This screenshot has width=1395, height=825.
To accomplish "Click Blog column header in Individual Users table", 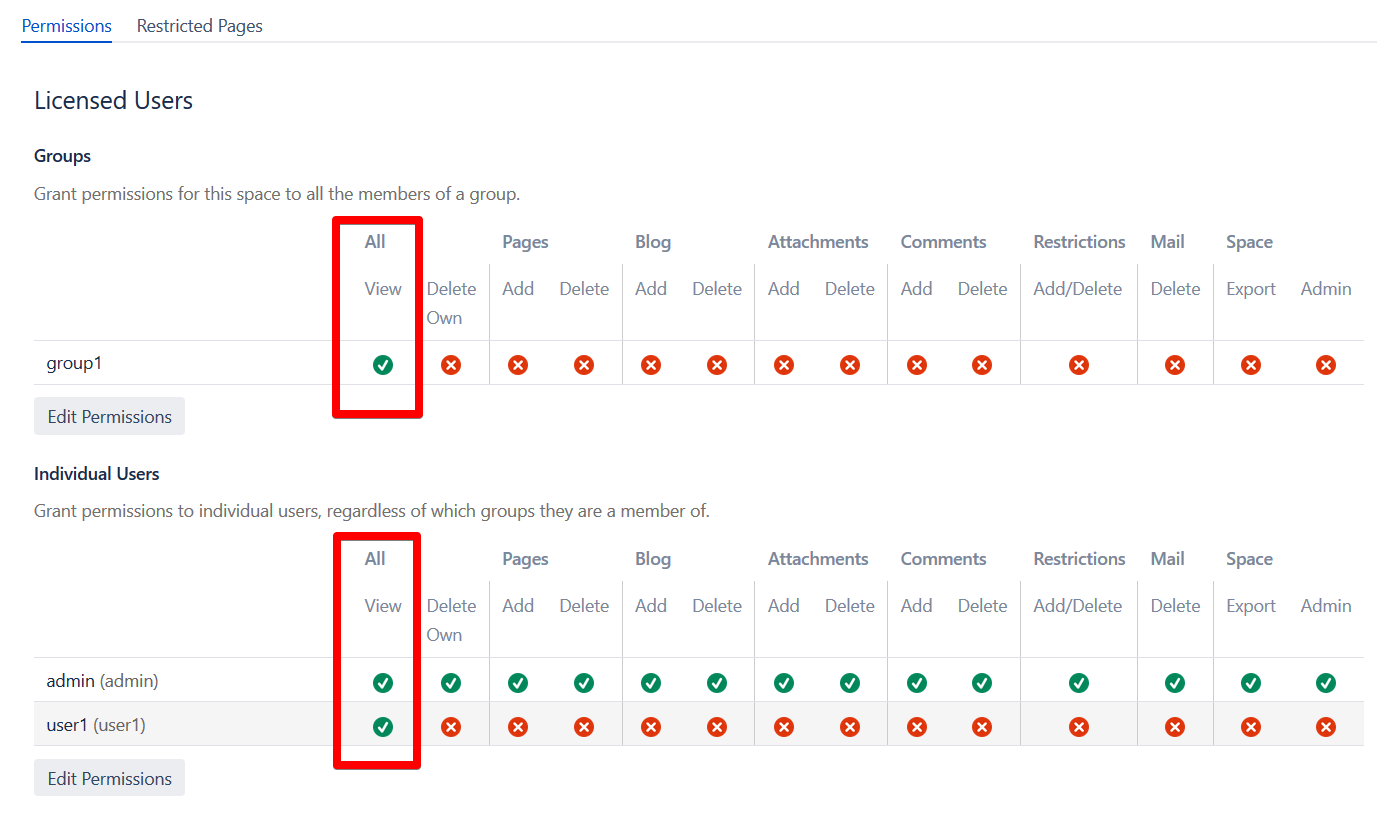I will click(x=653, y=559).
